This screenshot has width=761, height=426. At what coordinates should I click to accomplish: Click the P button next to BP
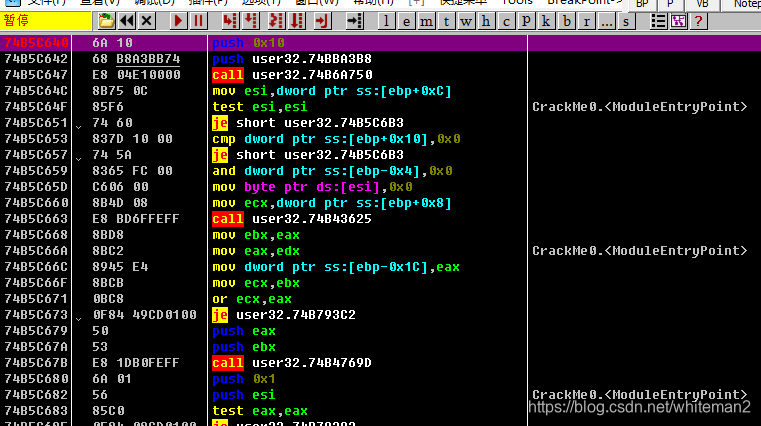[x=670, y=4]
